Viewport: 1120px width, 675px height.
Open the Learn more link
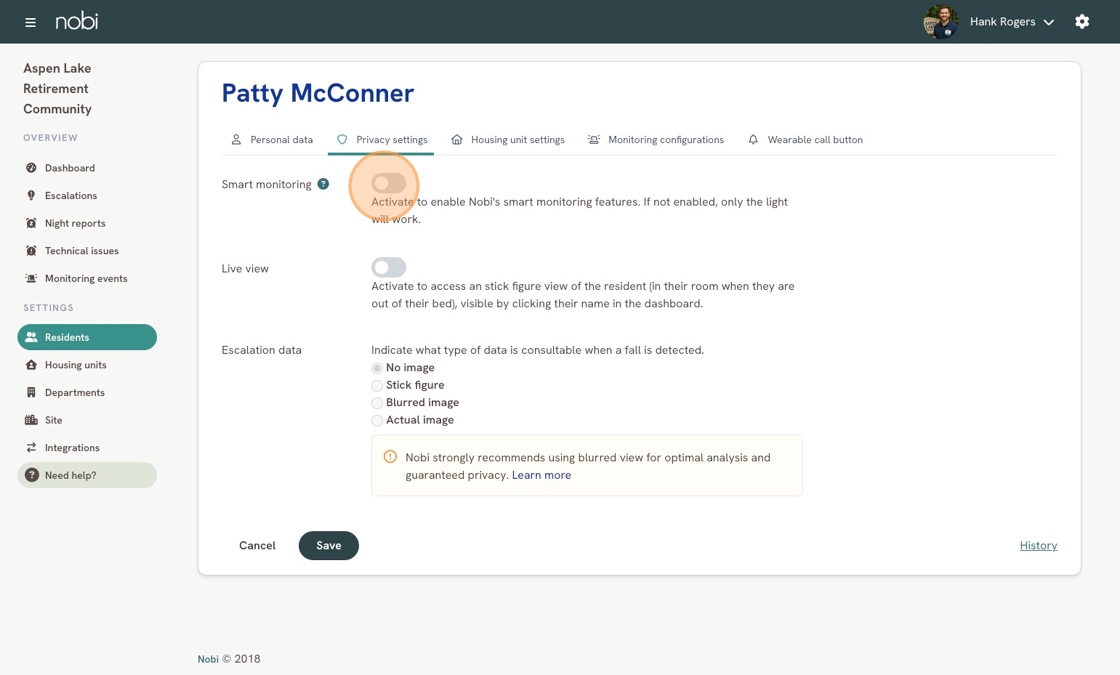(541, 475)
